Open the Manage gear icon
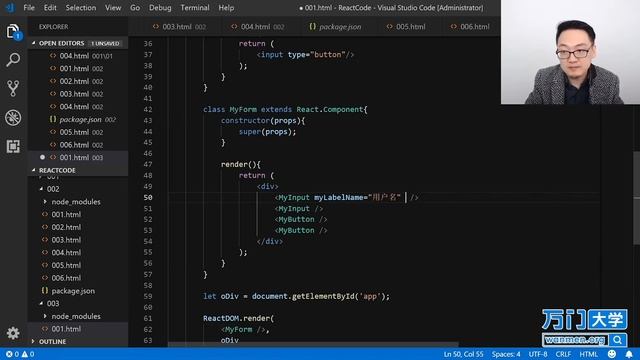Screen dimensions: 640x360 pyautogui.click(x=13, y=333)
